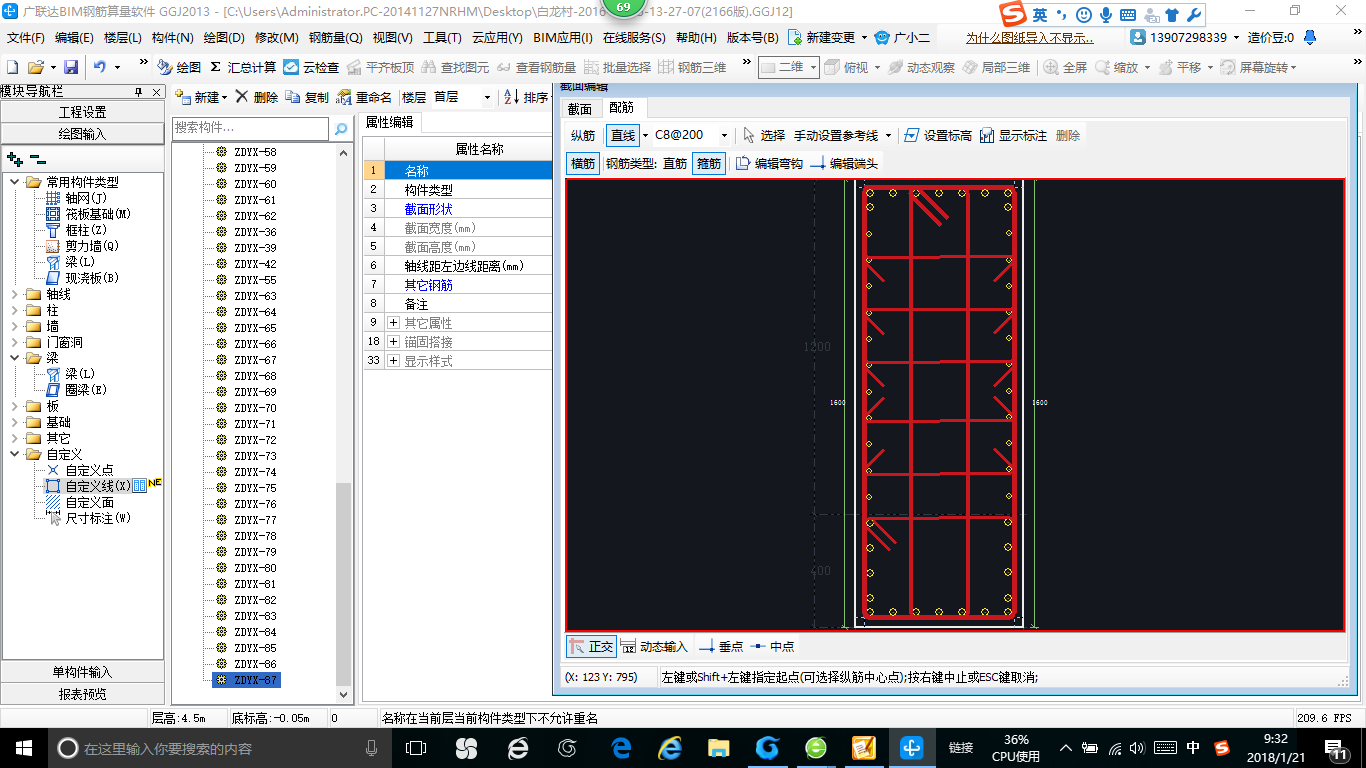Click 平齐板顶 toolbar item
This screenshot has width=1366, height=768.
[380, 67]
